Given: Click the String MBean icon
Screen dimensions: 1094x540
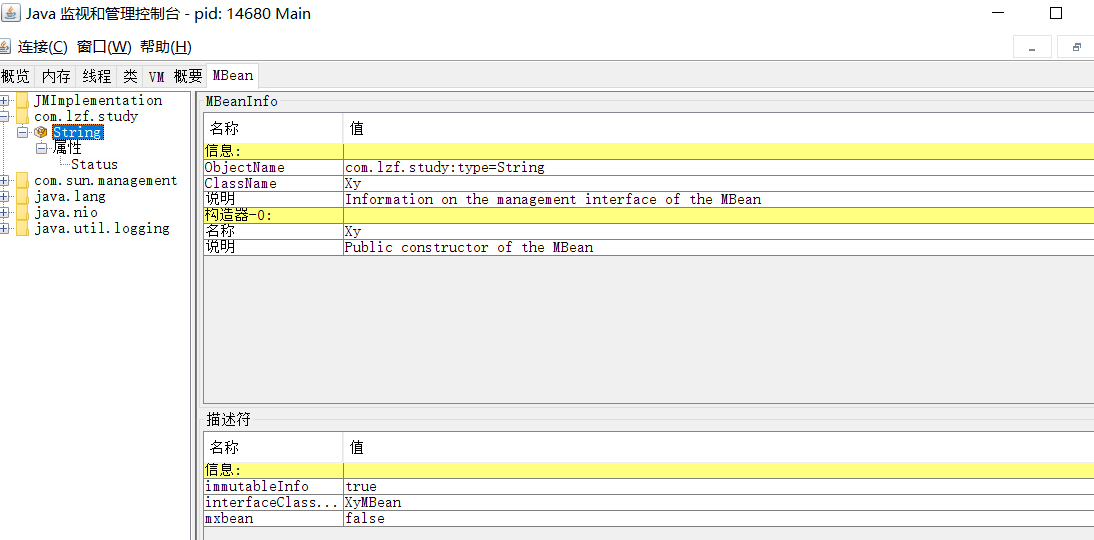Looking at the screenshot, I should pos(41,132).
